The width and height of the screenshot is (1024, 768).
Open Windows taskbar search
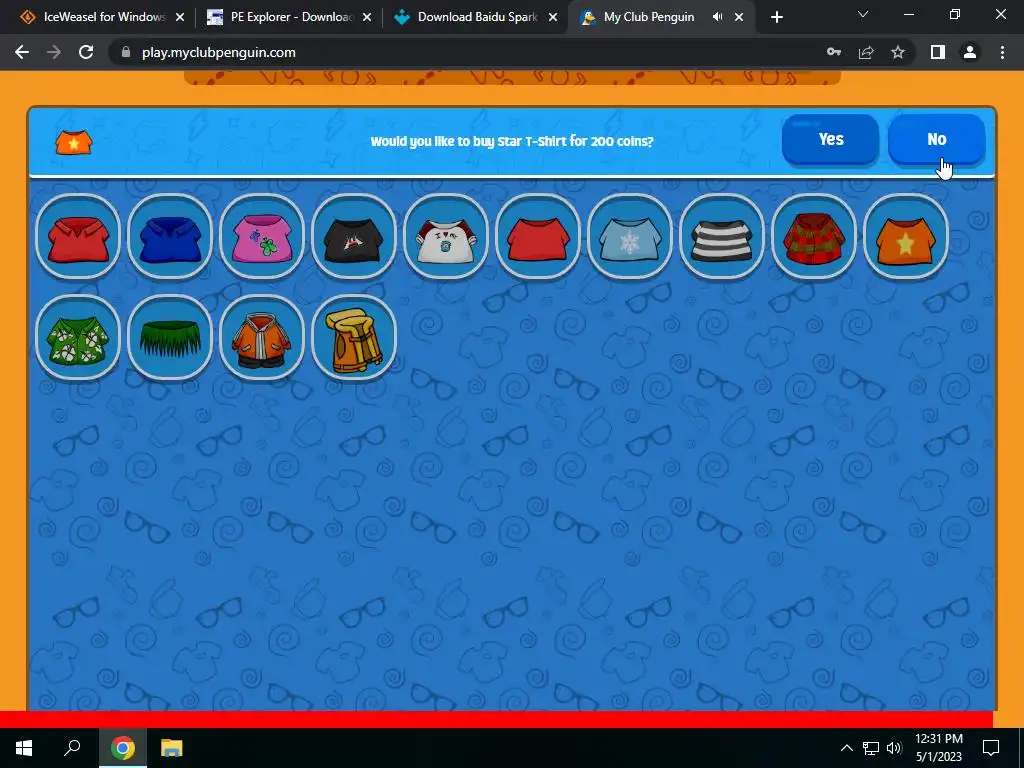coord(72,748)
